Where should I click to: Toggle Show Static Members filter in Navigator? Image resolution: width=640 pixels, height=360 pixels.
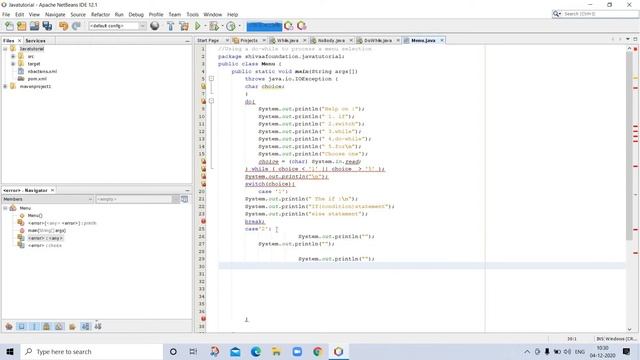pyautogui.click(x=34, y=327)
